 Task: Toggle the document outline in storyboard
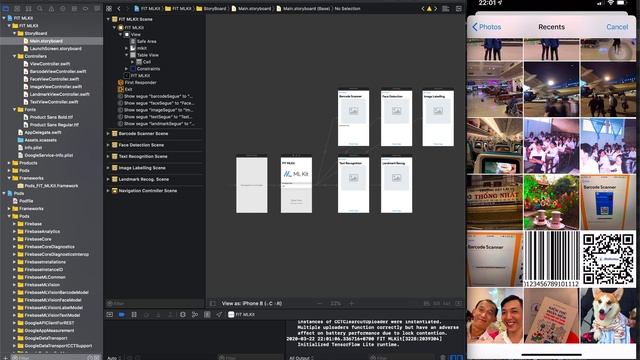(x=213, y=303)
